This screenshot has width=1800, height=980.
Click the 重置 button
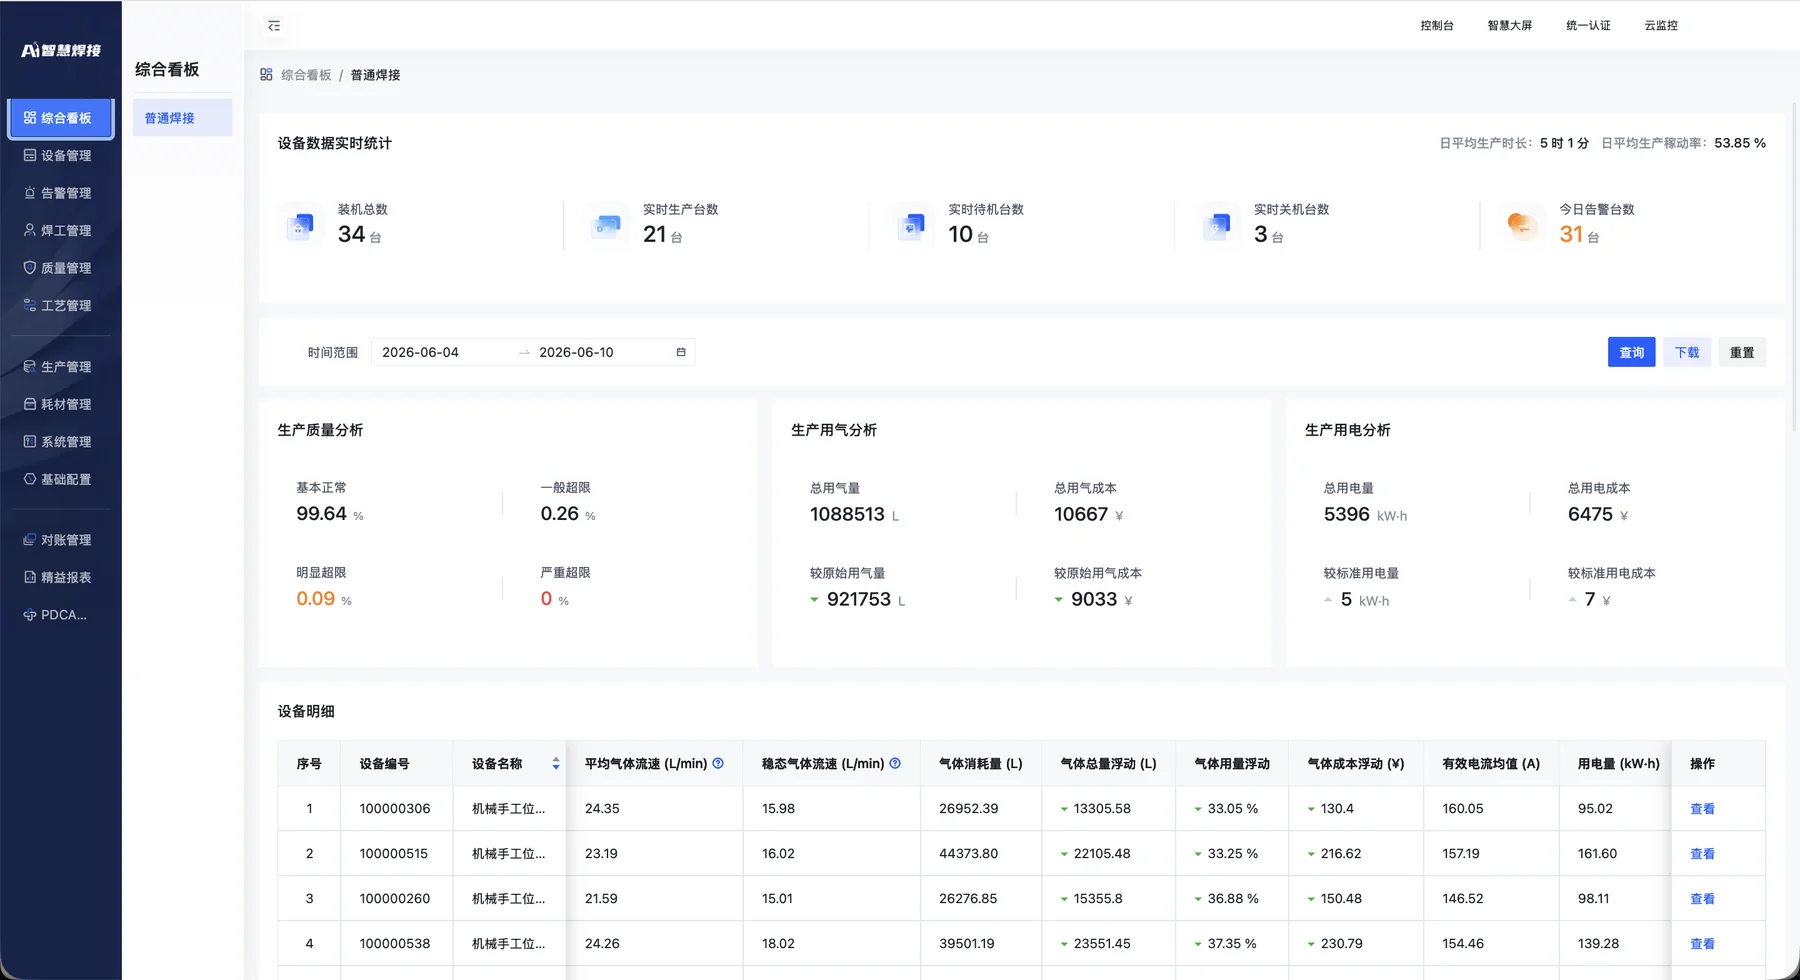pos(1742,352)
